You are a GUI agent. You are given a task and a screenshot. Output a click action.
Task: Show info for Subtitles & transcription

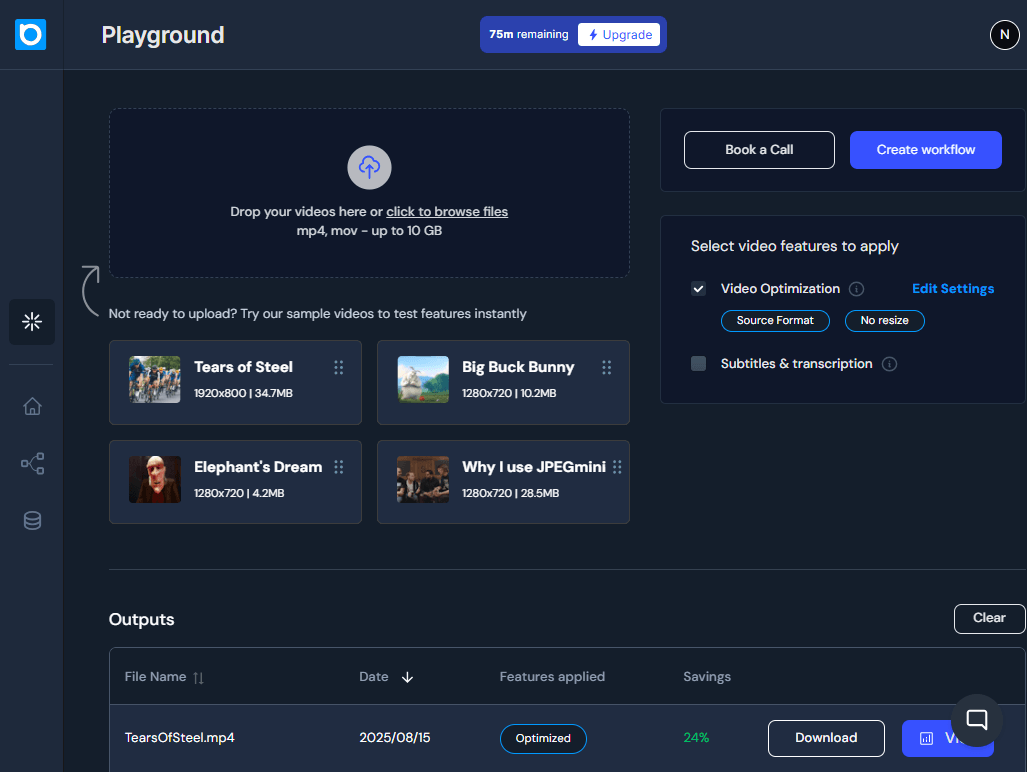click(889, 364)
